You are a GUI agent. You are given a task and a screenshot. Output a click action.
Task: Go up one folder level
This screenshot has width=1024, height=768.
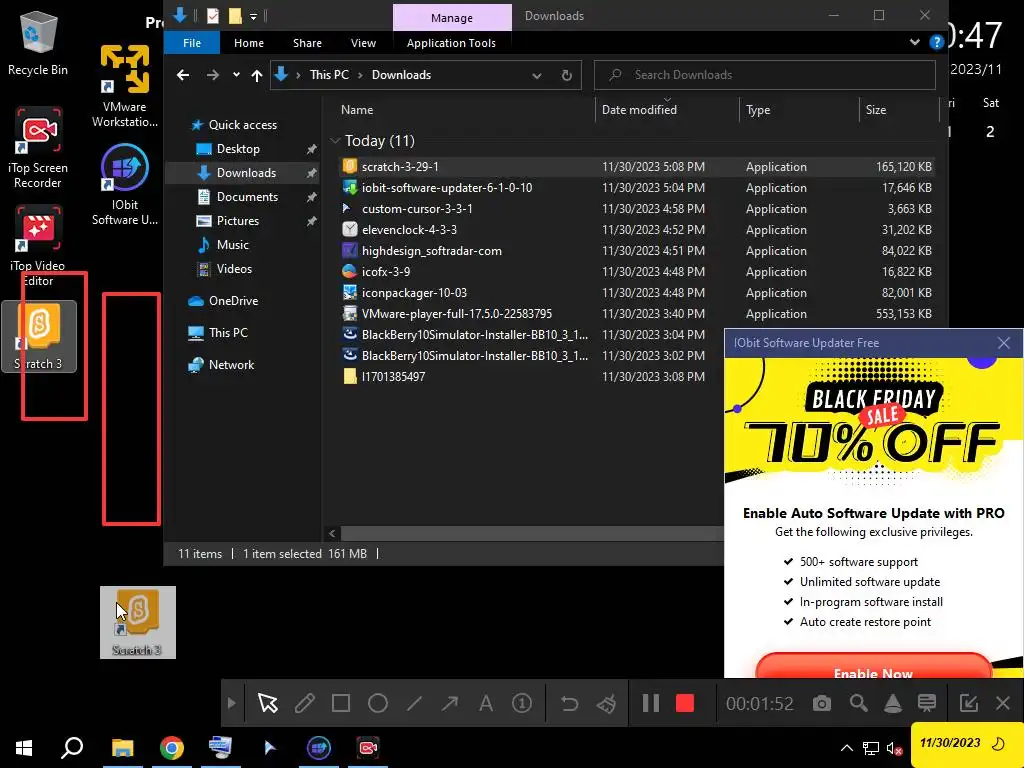click(x=257, y=75)
